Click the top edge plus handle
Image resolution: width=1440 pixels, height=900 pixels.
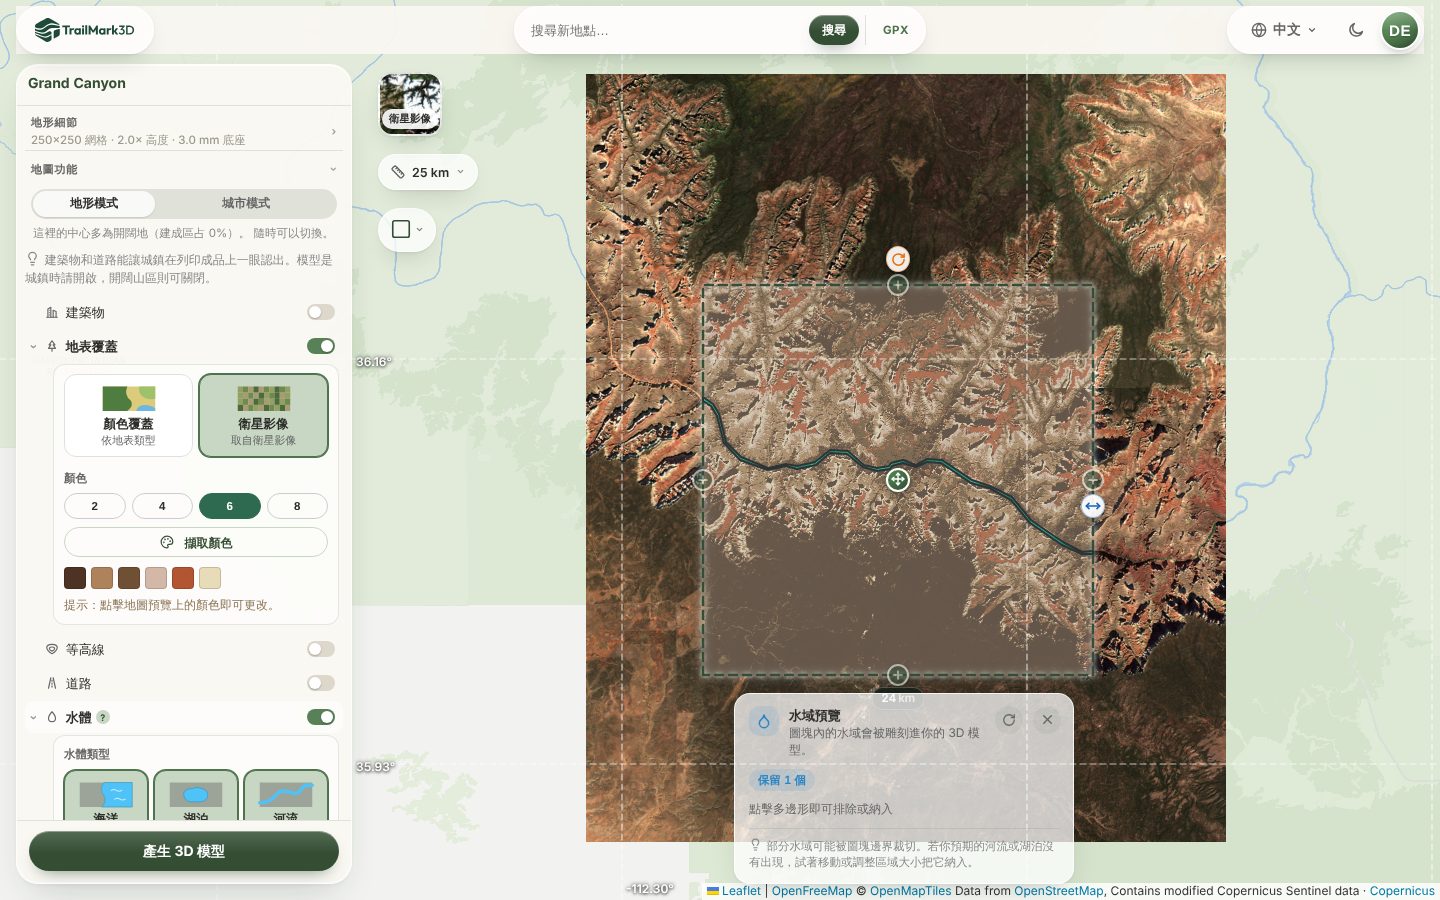point(898,285)
